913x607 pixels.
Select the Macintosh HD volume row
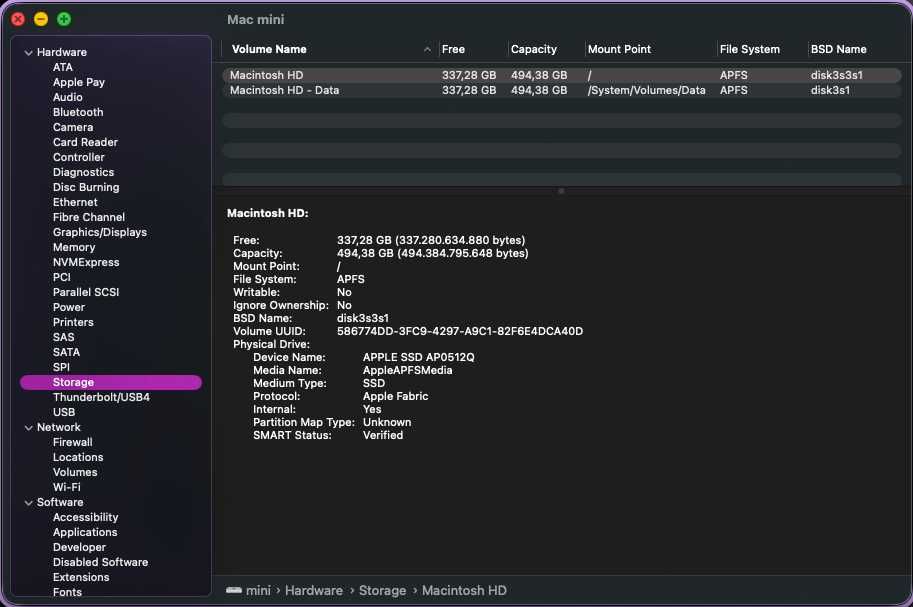coord(561,75)
